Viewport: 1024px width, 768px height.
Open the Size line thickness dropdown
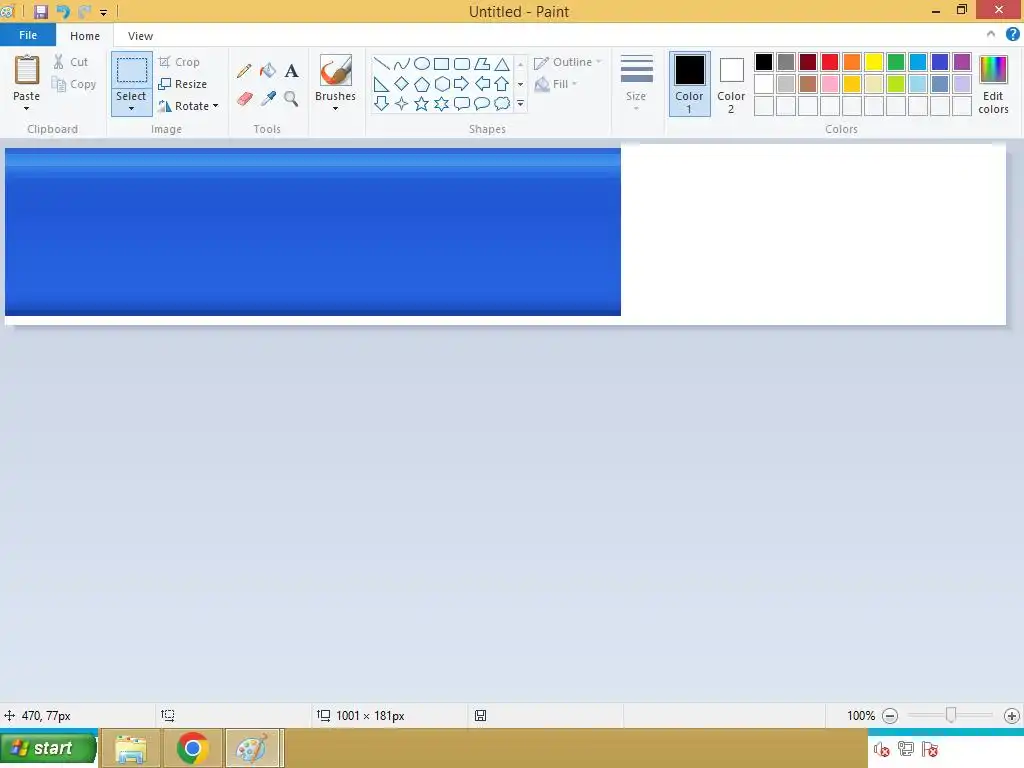click(636, 84)
